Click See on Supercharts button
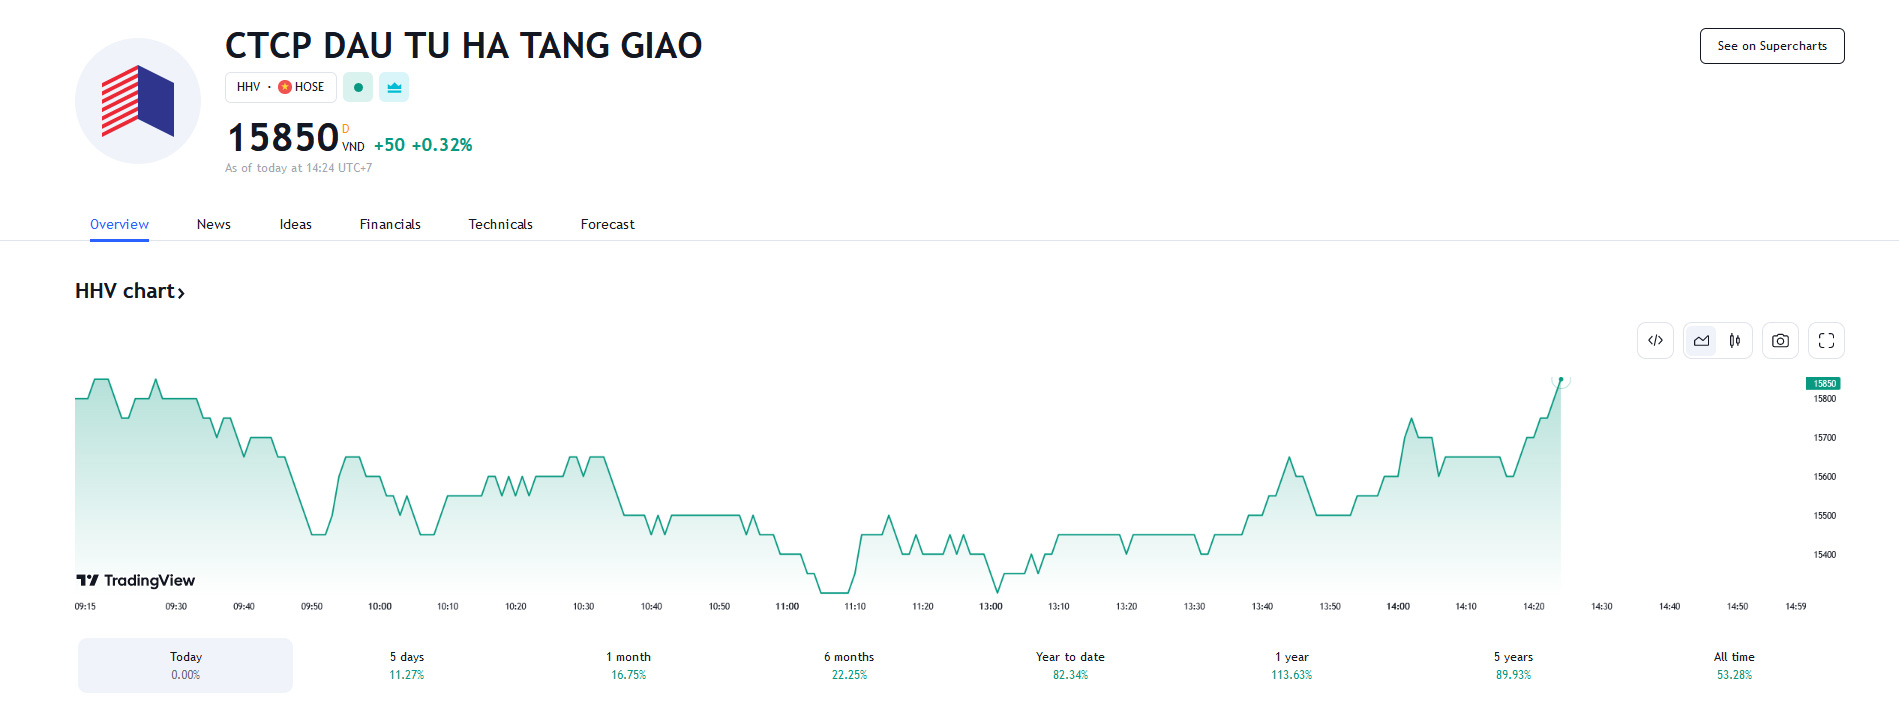Viewport: 1899px width, 714px height. click(x=1771, y=46)
